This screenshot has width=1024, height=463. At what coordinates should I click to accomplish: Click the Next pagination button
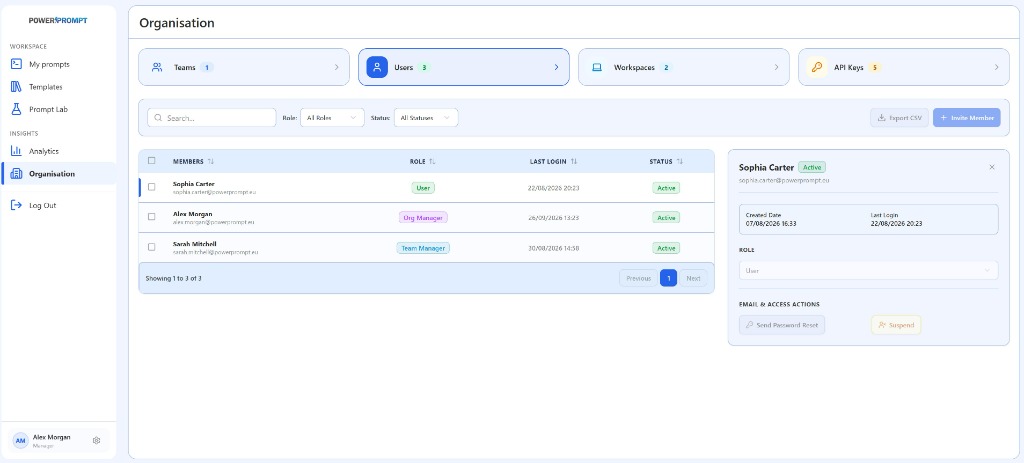point(694,278)
